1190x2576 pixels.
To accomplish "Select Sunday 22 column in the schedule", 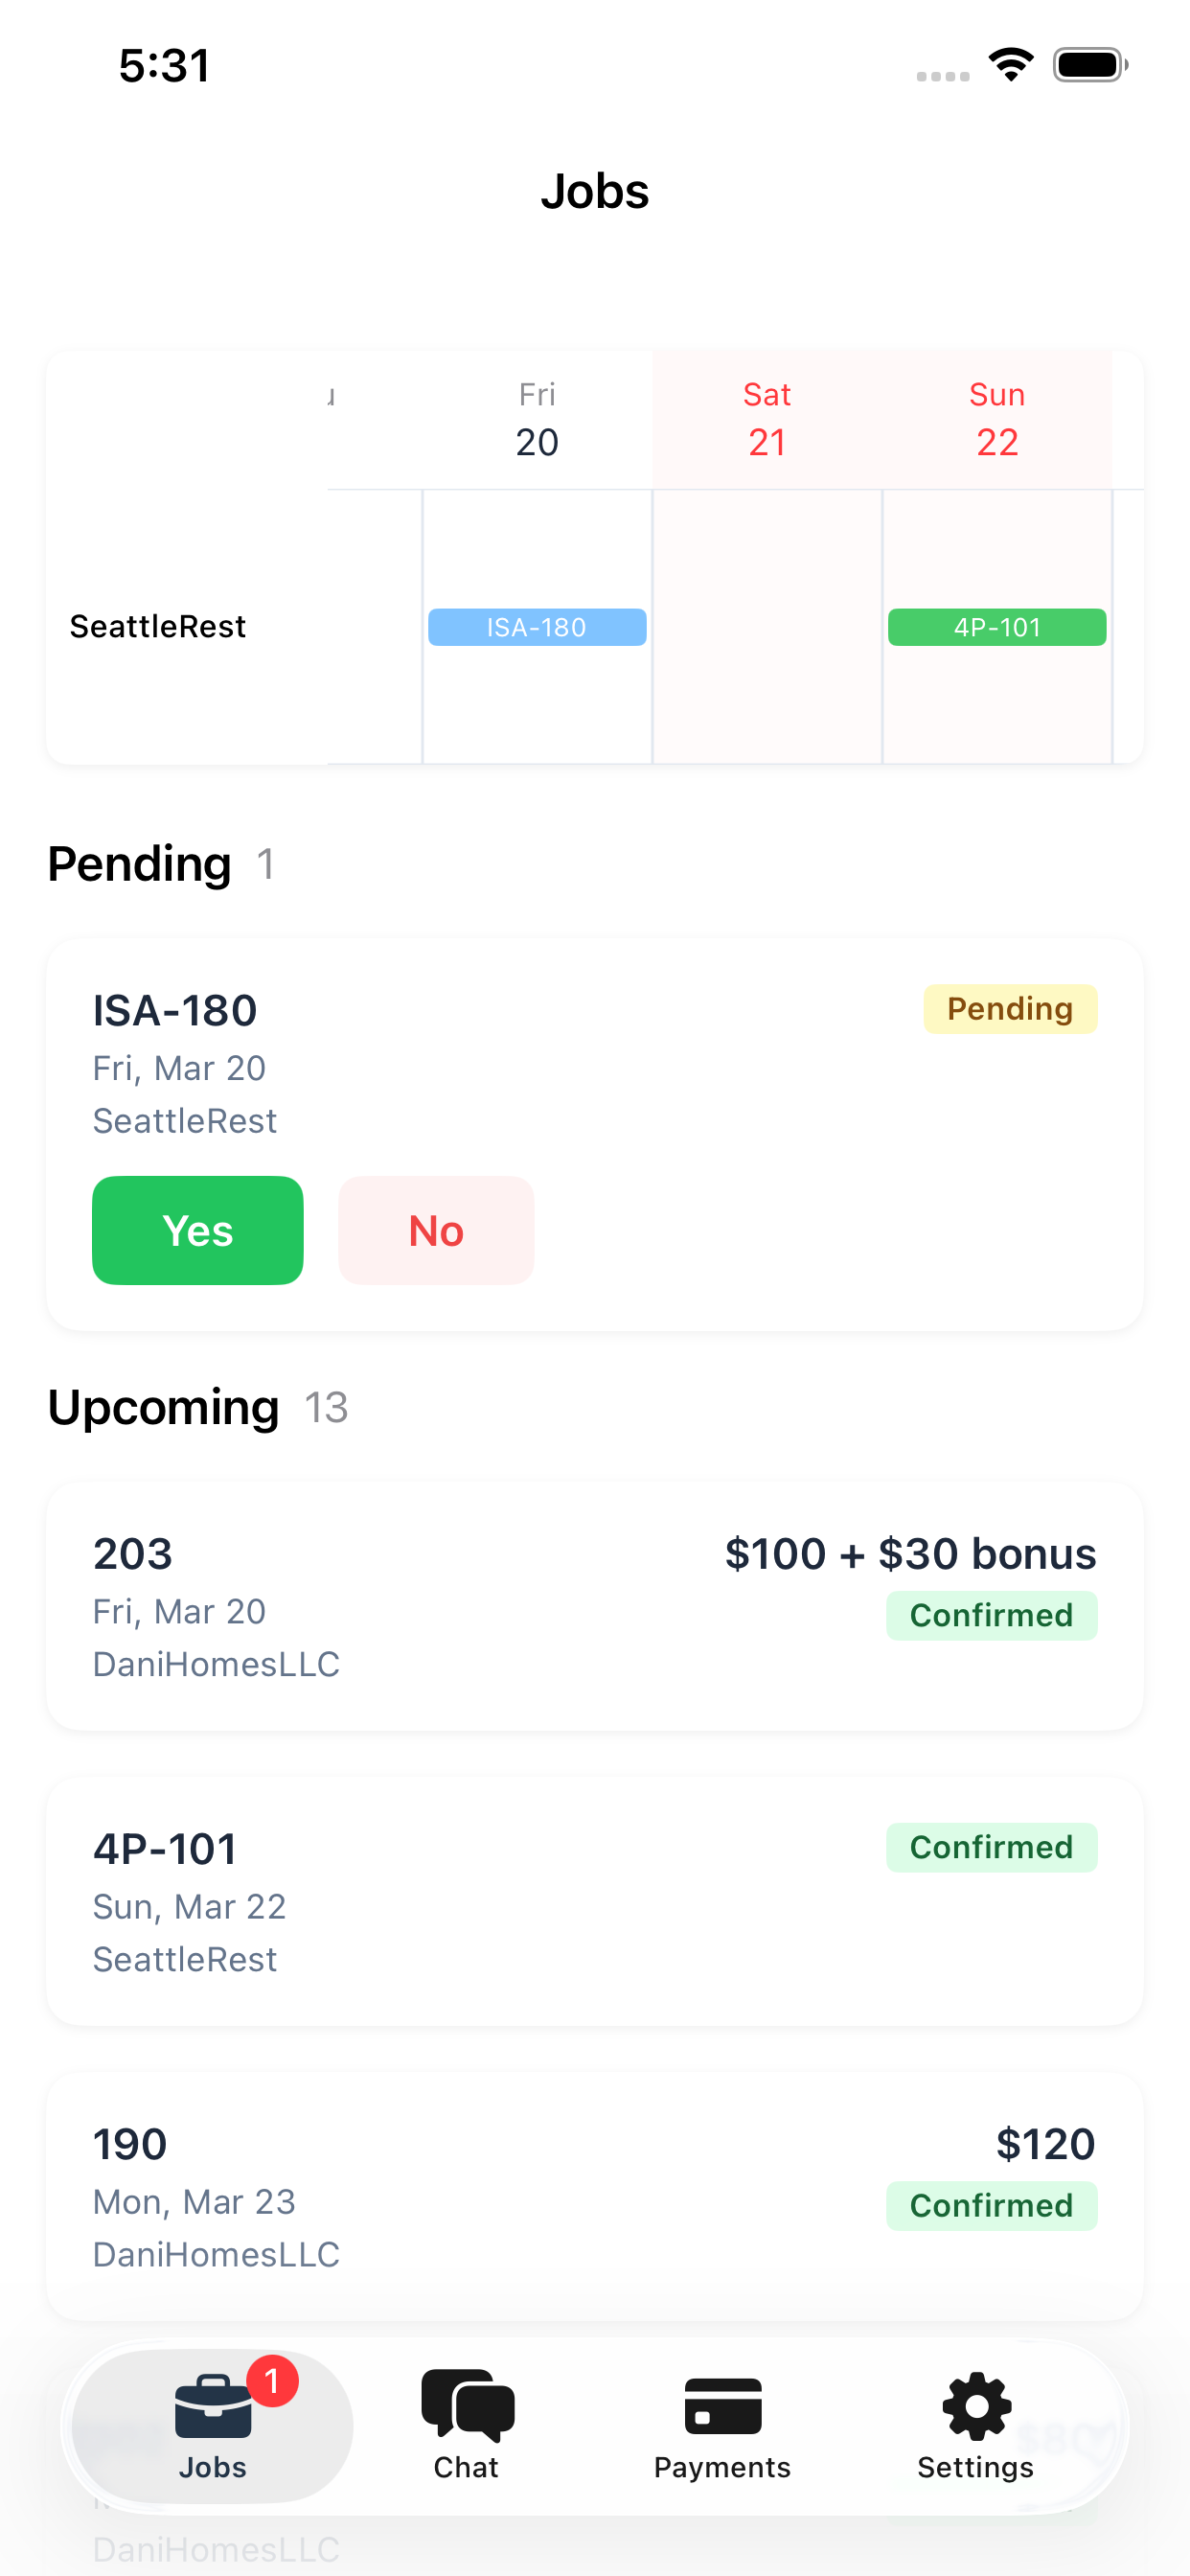I will [996, 420].
